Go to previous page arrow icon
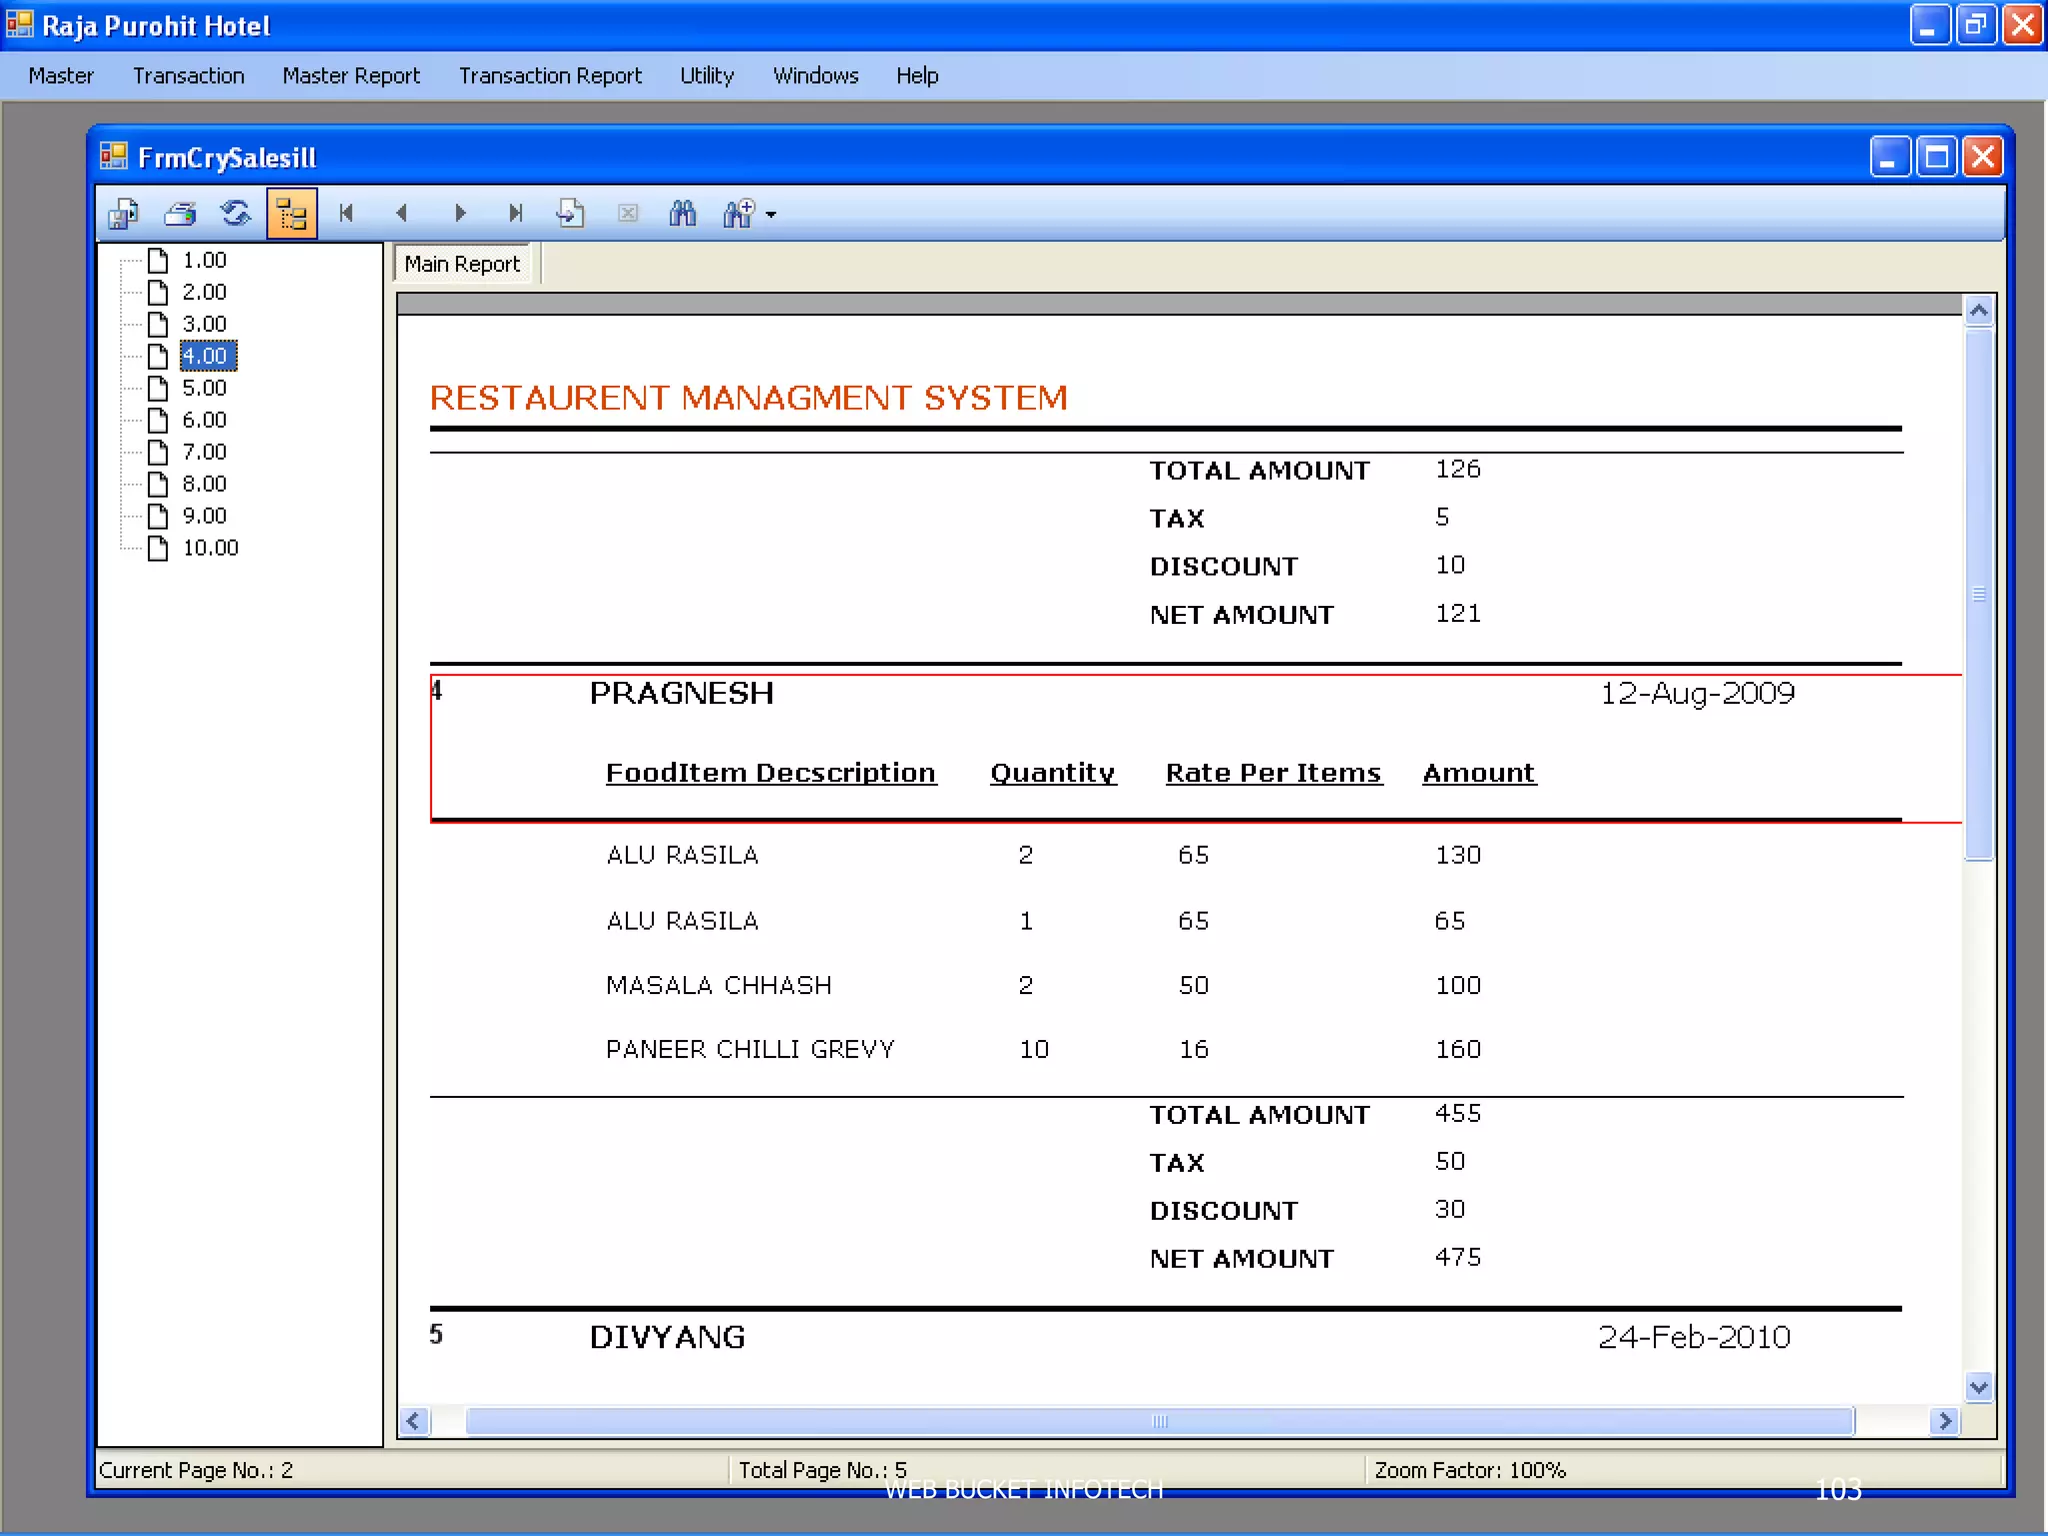The width and height of the screenshot is (2048, 1536). [x=402, y=213]
